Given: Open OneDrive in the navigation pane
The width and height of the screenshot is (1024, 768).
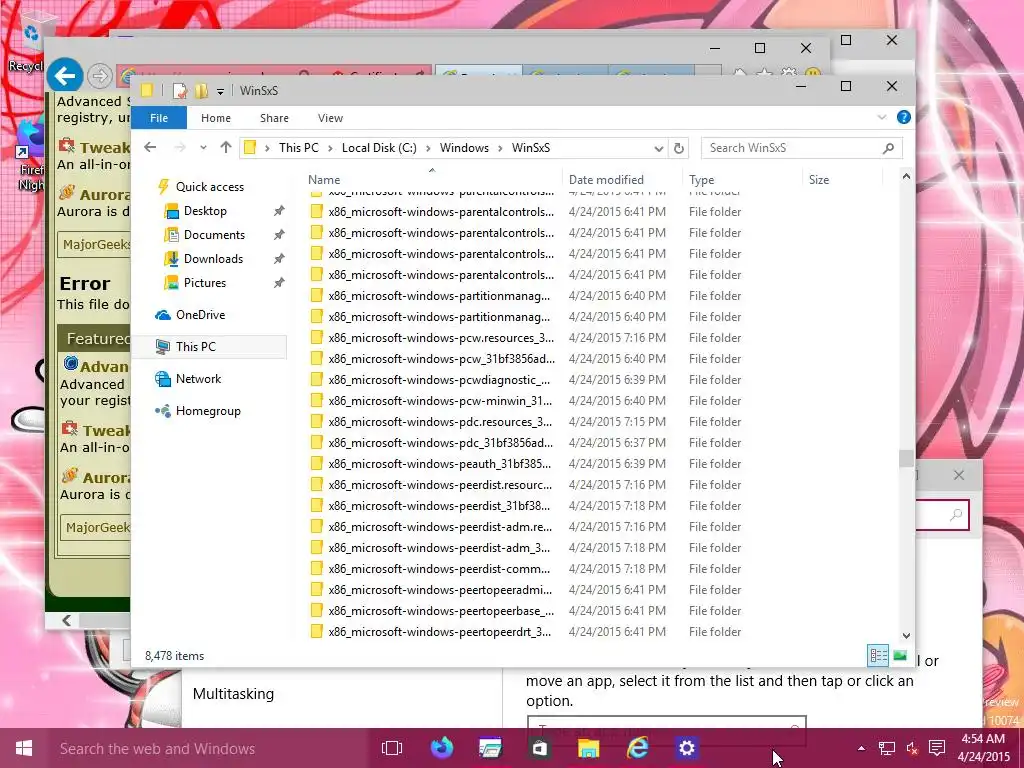Looking at the screenshot, I should coord(200,315).
